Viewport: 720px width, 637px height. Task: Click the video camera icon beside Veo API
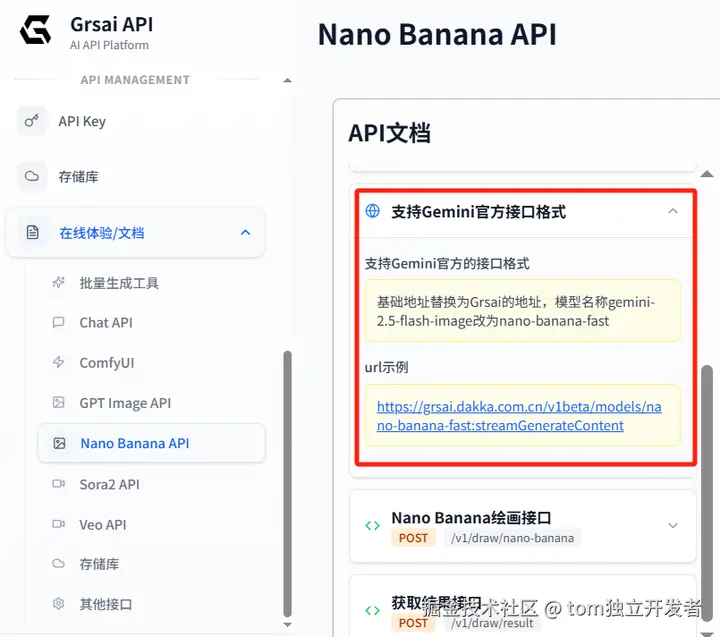[59, 524]
